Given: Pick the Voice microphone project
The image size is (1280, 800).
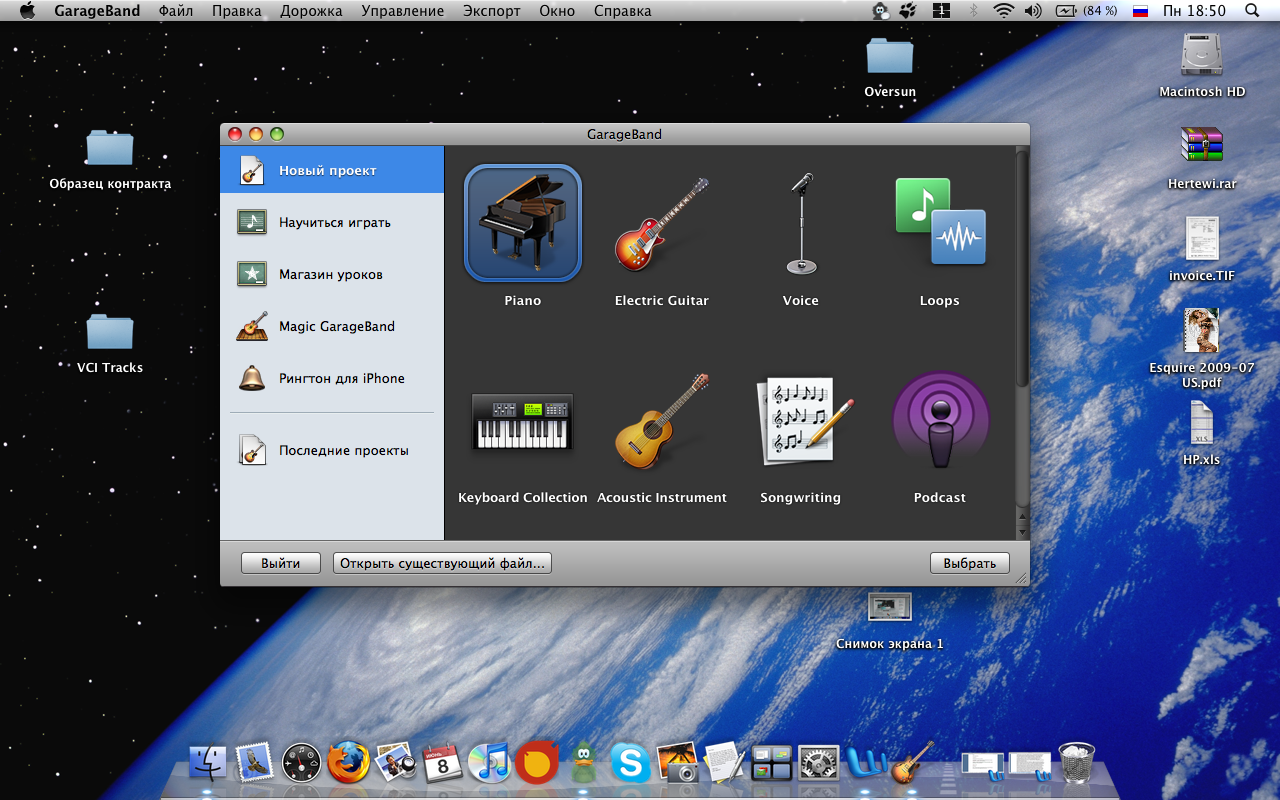Looking at the screenshot, I should click(801, 224).
